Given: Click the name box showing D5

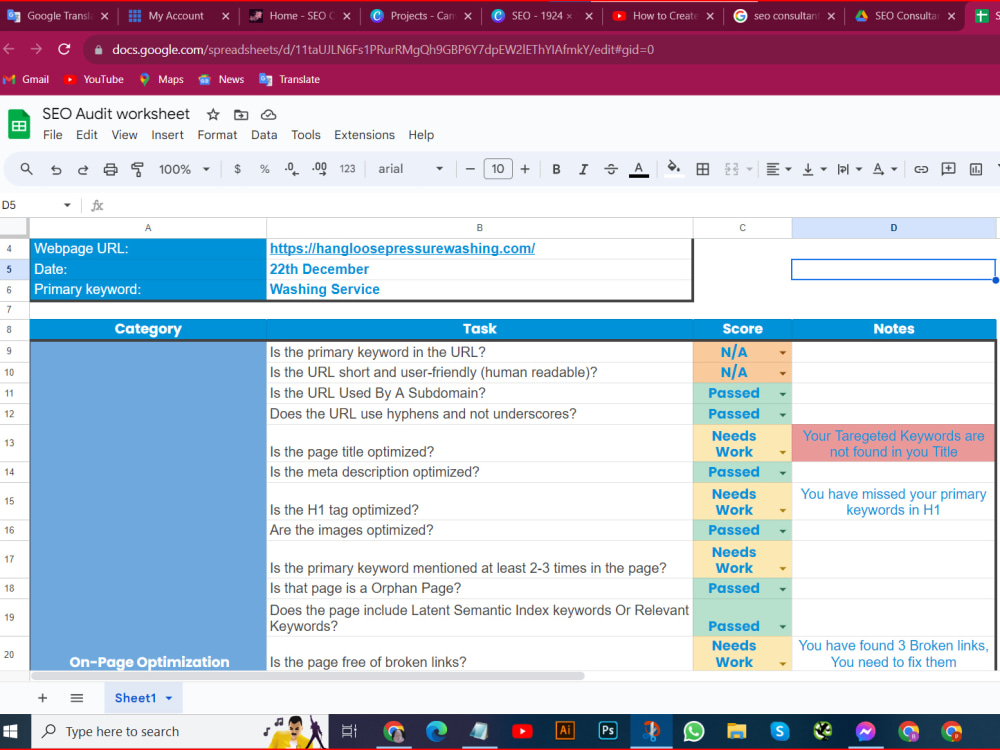Looking at the screenshot, I should (36, 205).
